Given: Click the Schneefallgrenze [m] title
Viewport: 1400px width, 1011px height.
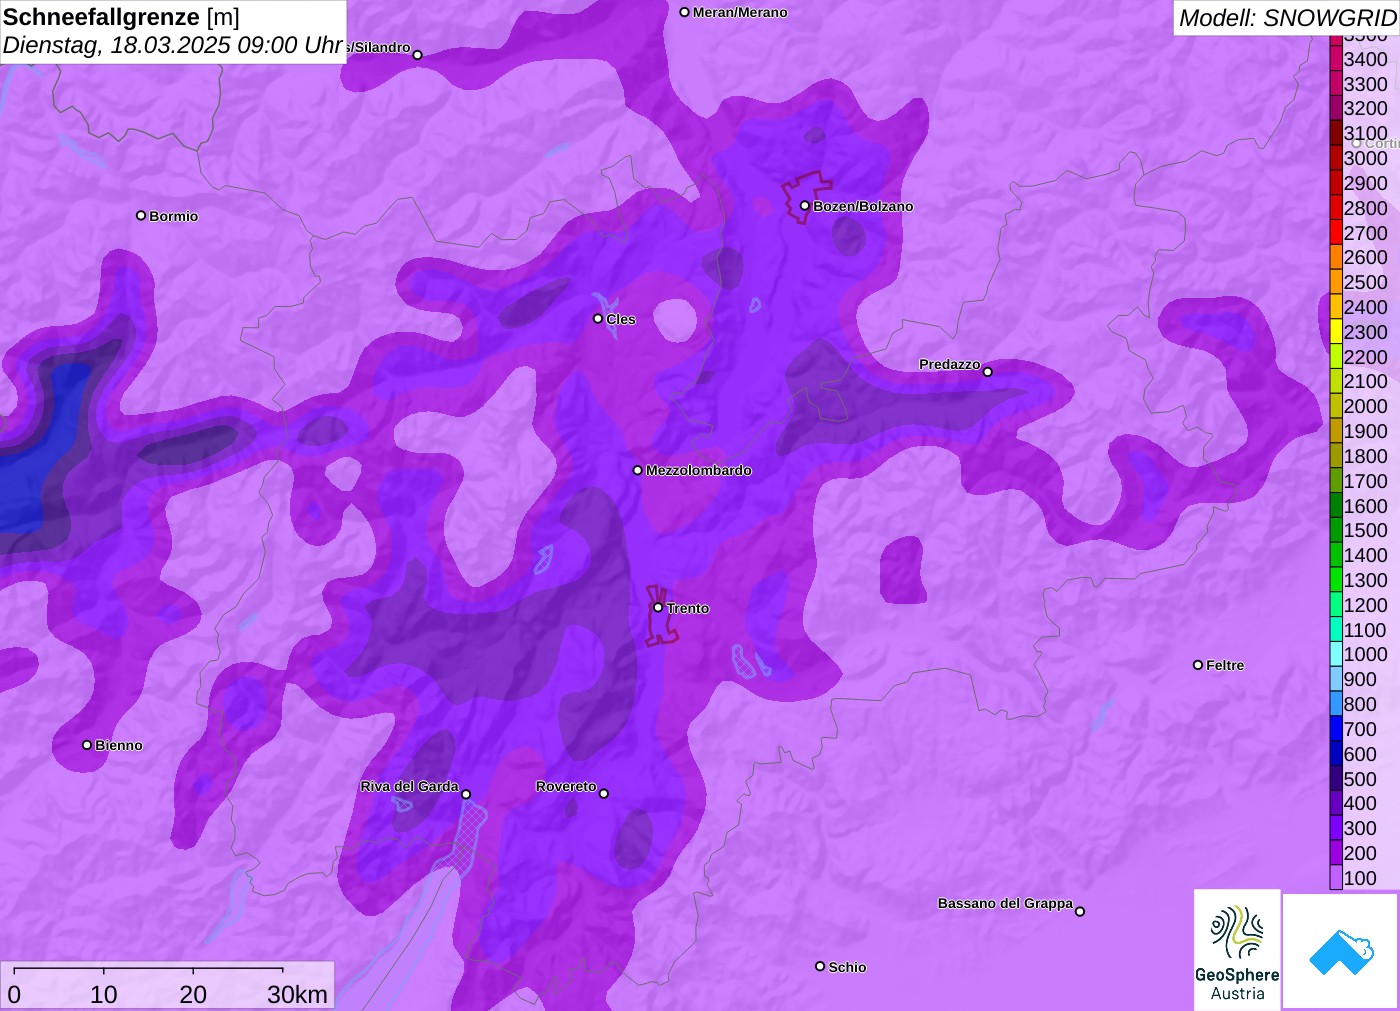Looking at the screenshot, I should pyautogui.click(x=121, y=17).
